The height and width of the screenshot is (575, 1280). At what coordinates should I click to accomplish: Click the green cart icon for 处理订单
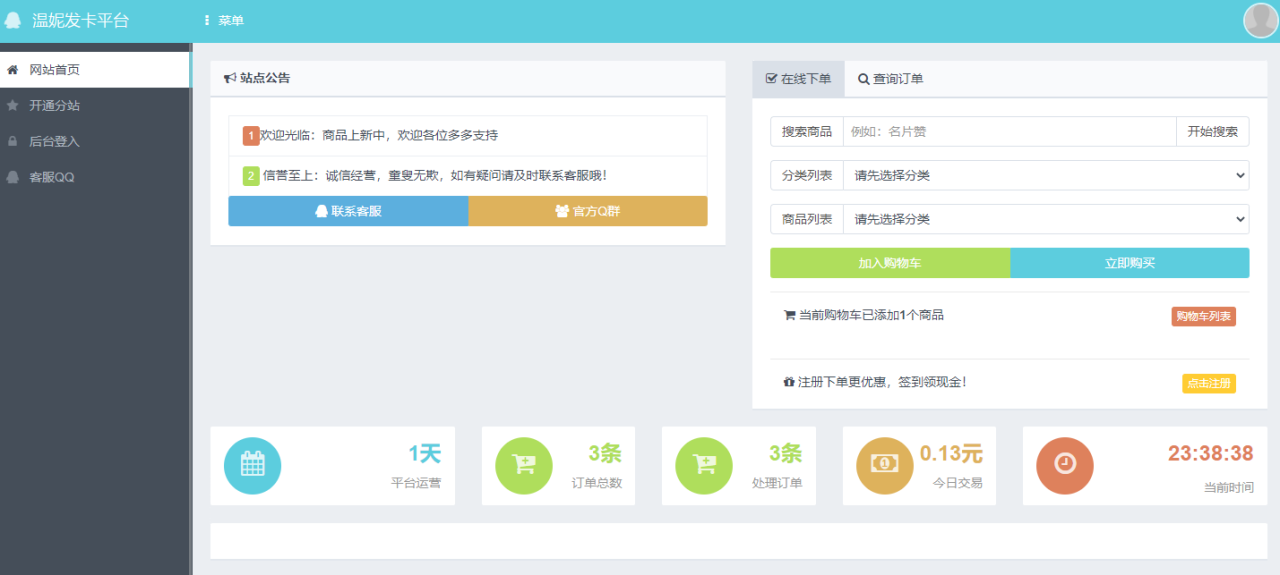[x=704, y=466]
